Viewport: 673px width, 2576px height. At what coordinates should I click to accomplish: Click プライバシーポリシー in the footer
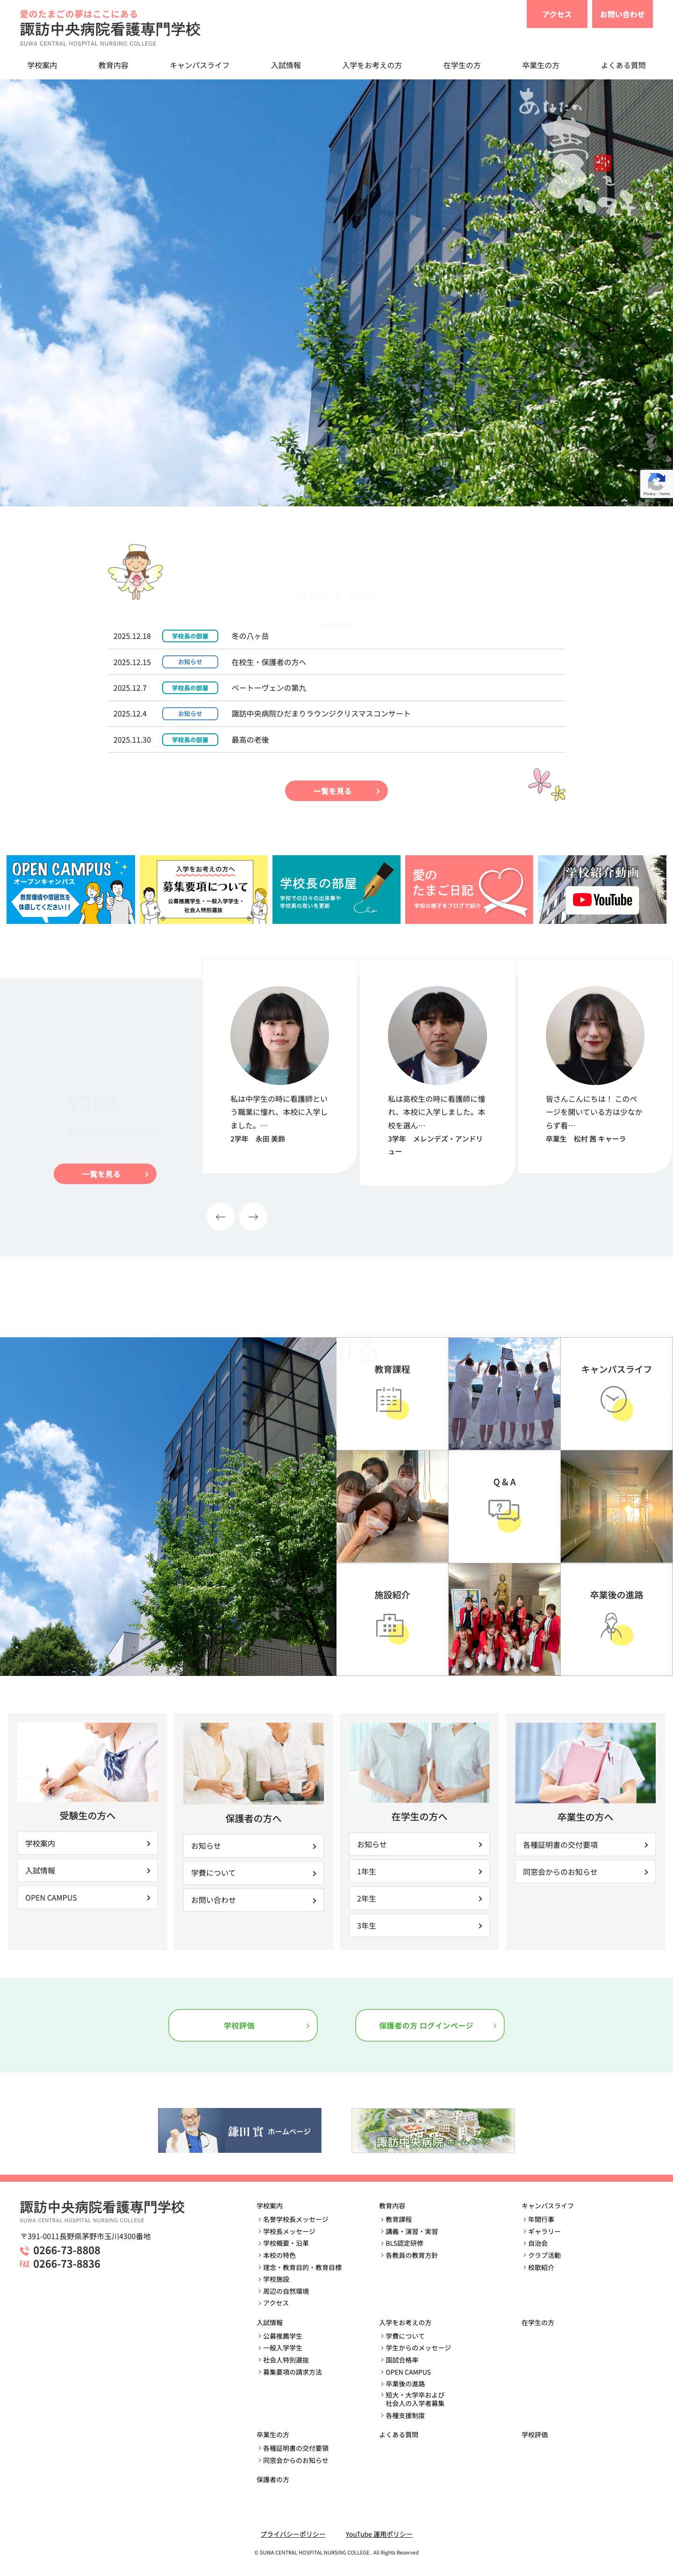tap(293, 2534)
